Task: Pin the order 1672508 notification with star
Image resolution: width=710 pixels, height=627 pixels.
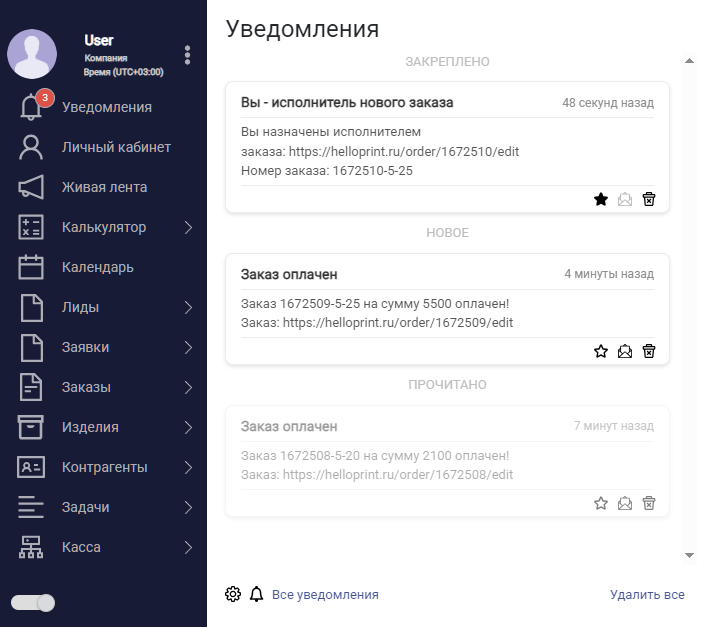Action: [601, 503]
